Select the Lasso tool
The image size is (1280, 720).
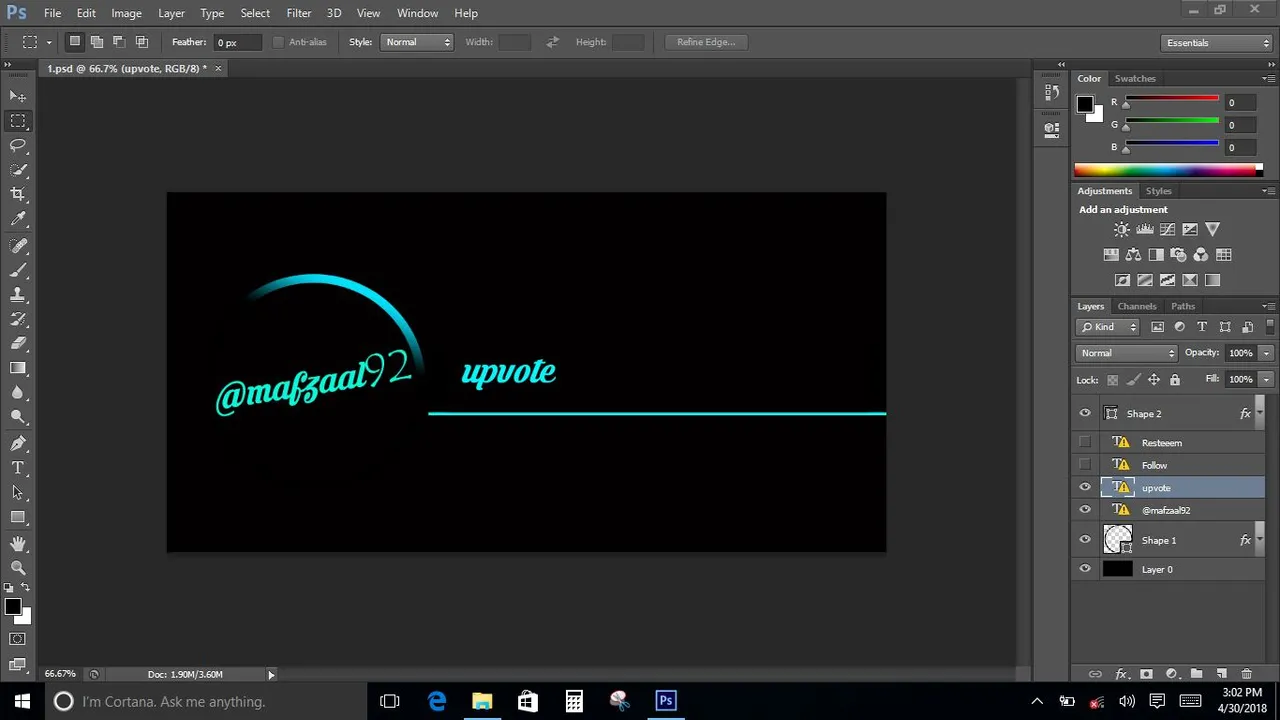pos(18,145)
